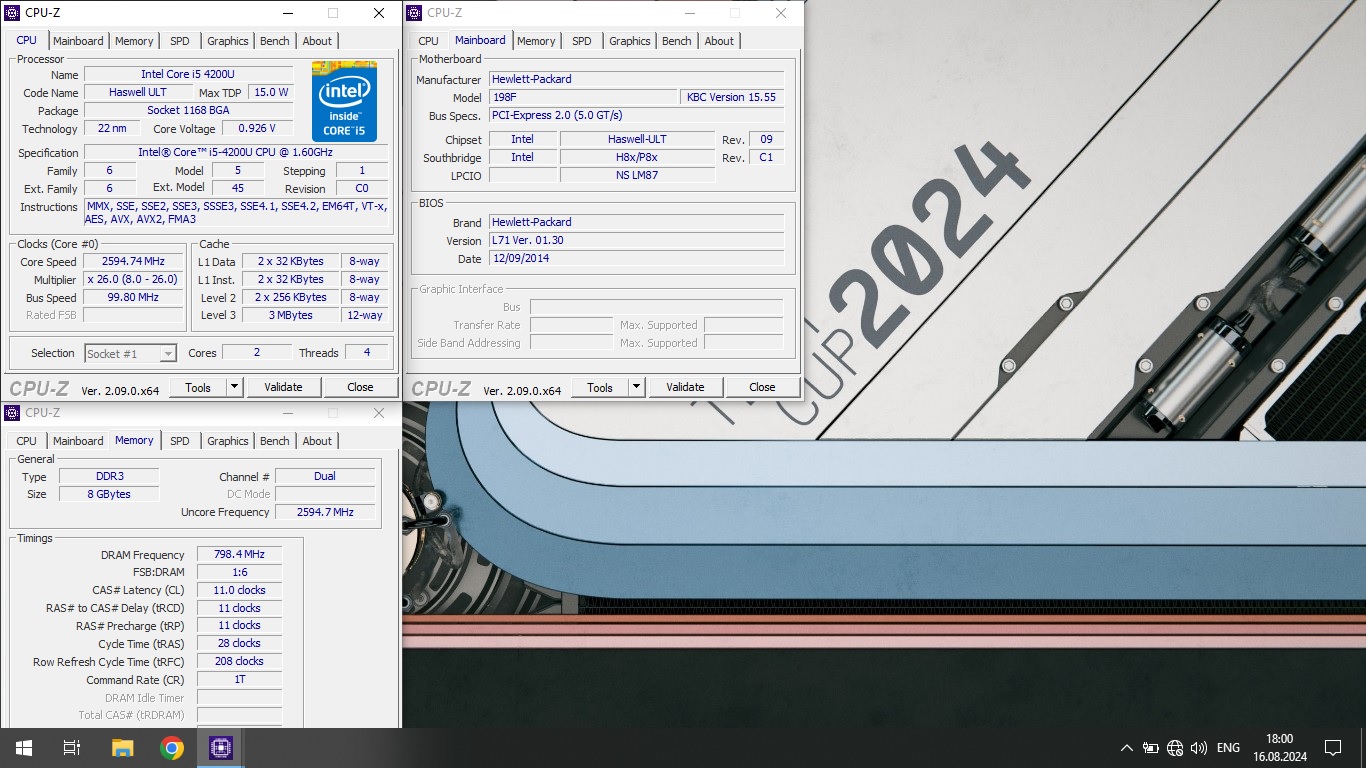The width and height of the screenshot is (1366, 768).
Task: Click the BIOS Version L71 Ver. 01.30
Action: (x=636, y=240)
